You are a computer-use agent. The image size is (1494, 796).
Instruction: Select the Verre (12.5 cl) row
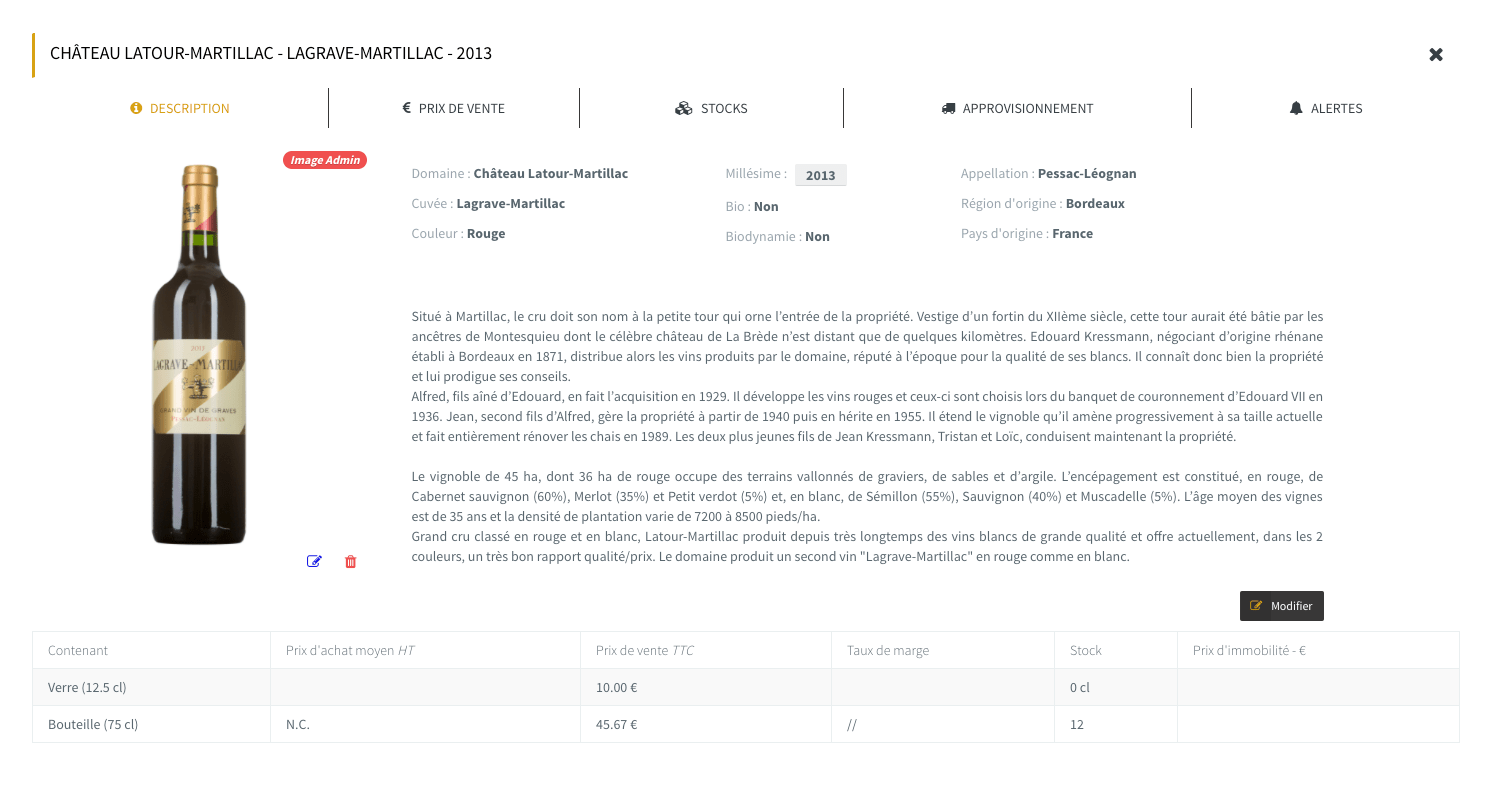(746, 687)
